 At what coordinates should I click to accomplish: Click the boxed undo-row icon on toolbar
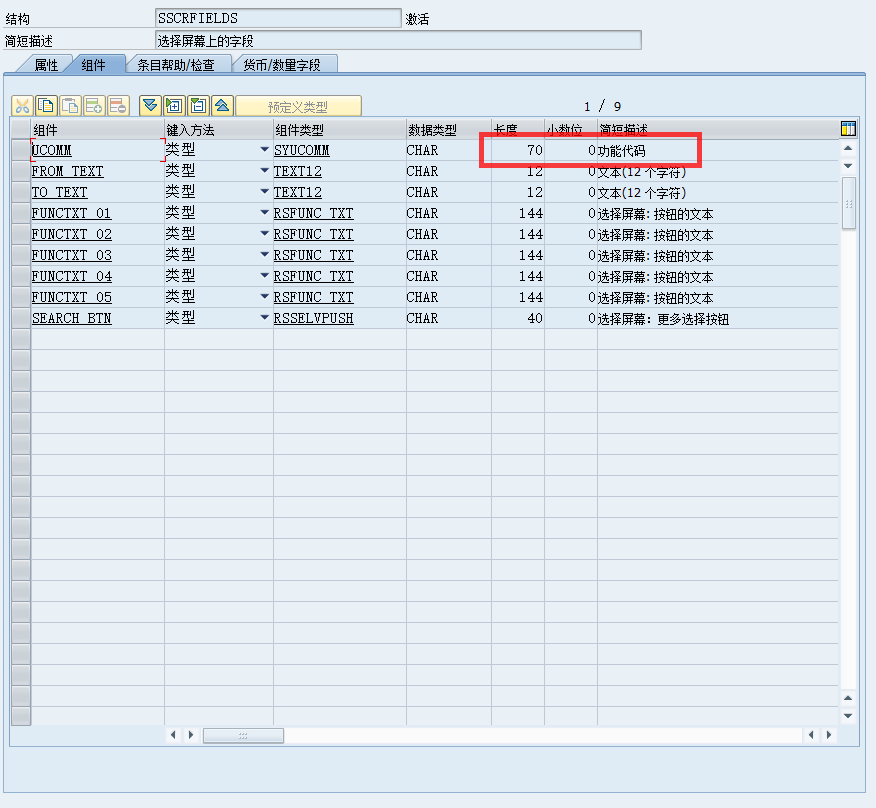click(197, 105)
